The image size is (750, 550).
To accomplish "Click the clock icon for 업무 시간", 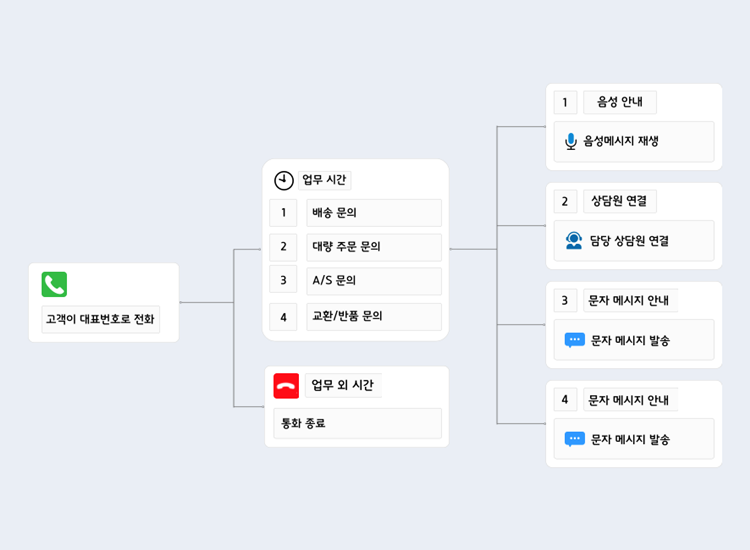I will pos(284,180).
